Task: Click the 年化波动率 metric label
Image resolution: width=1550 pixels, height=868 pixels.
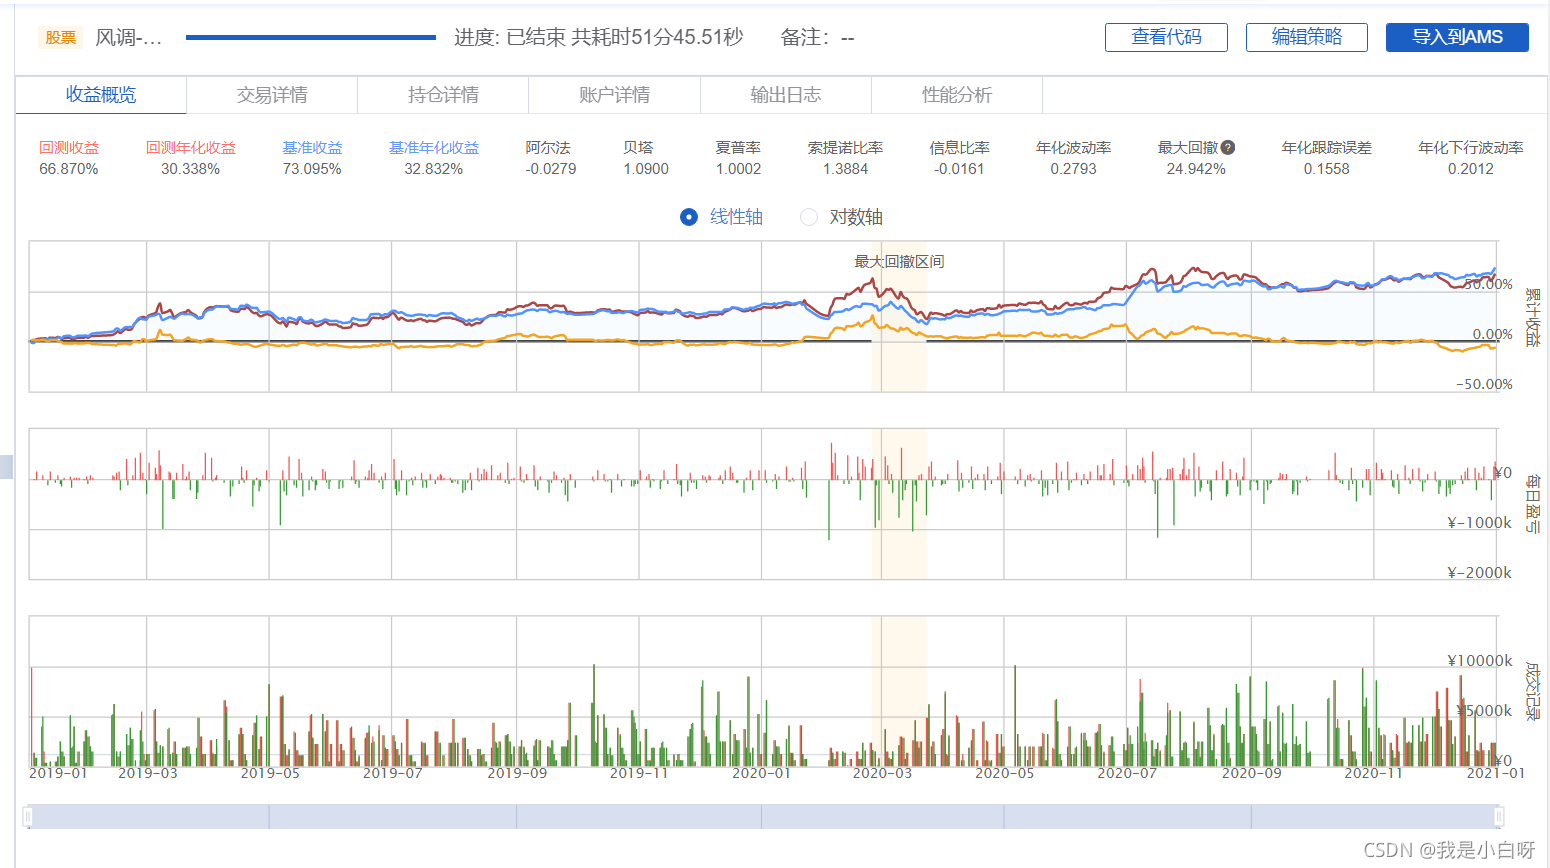Action: tap(1073, 147)
